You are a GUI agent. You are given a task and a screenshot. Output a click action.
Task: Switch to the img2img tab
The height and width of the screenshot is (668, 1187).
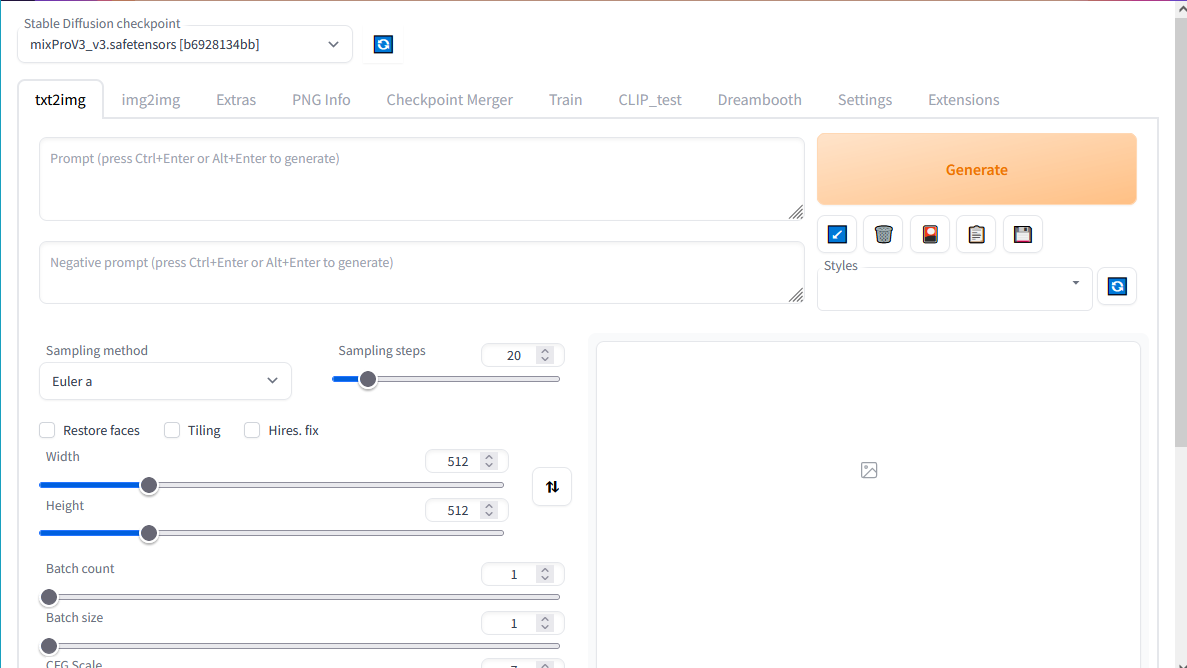[x=151, y=100]
